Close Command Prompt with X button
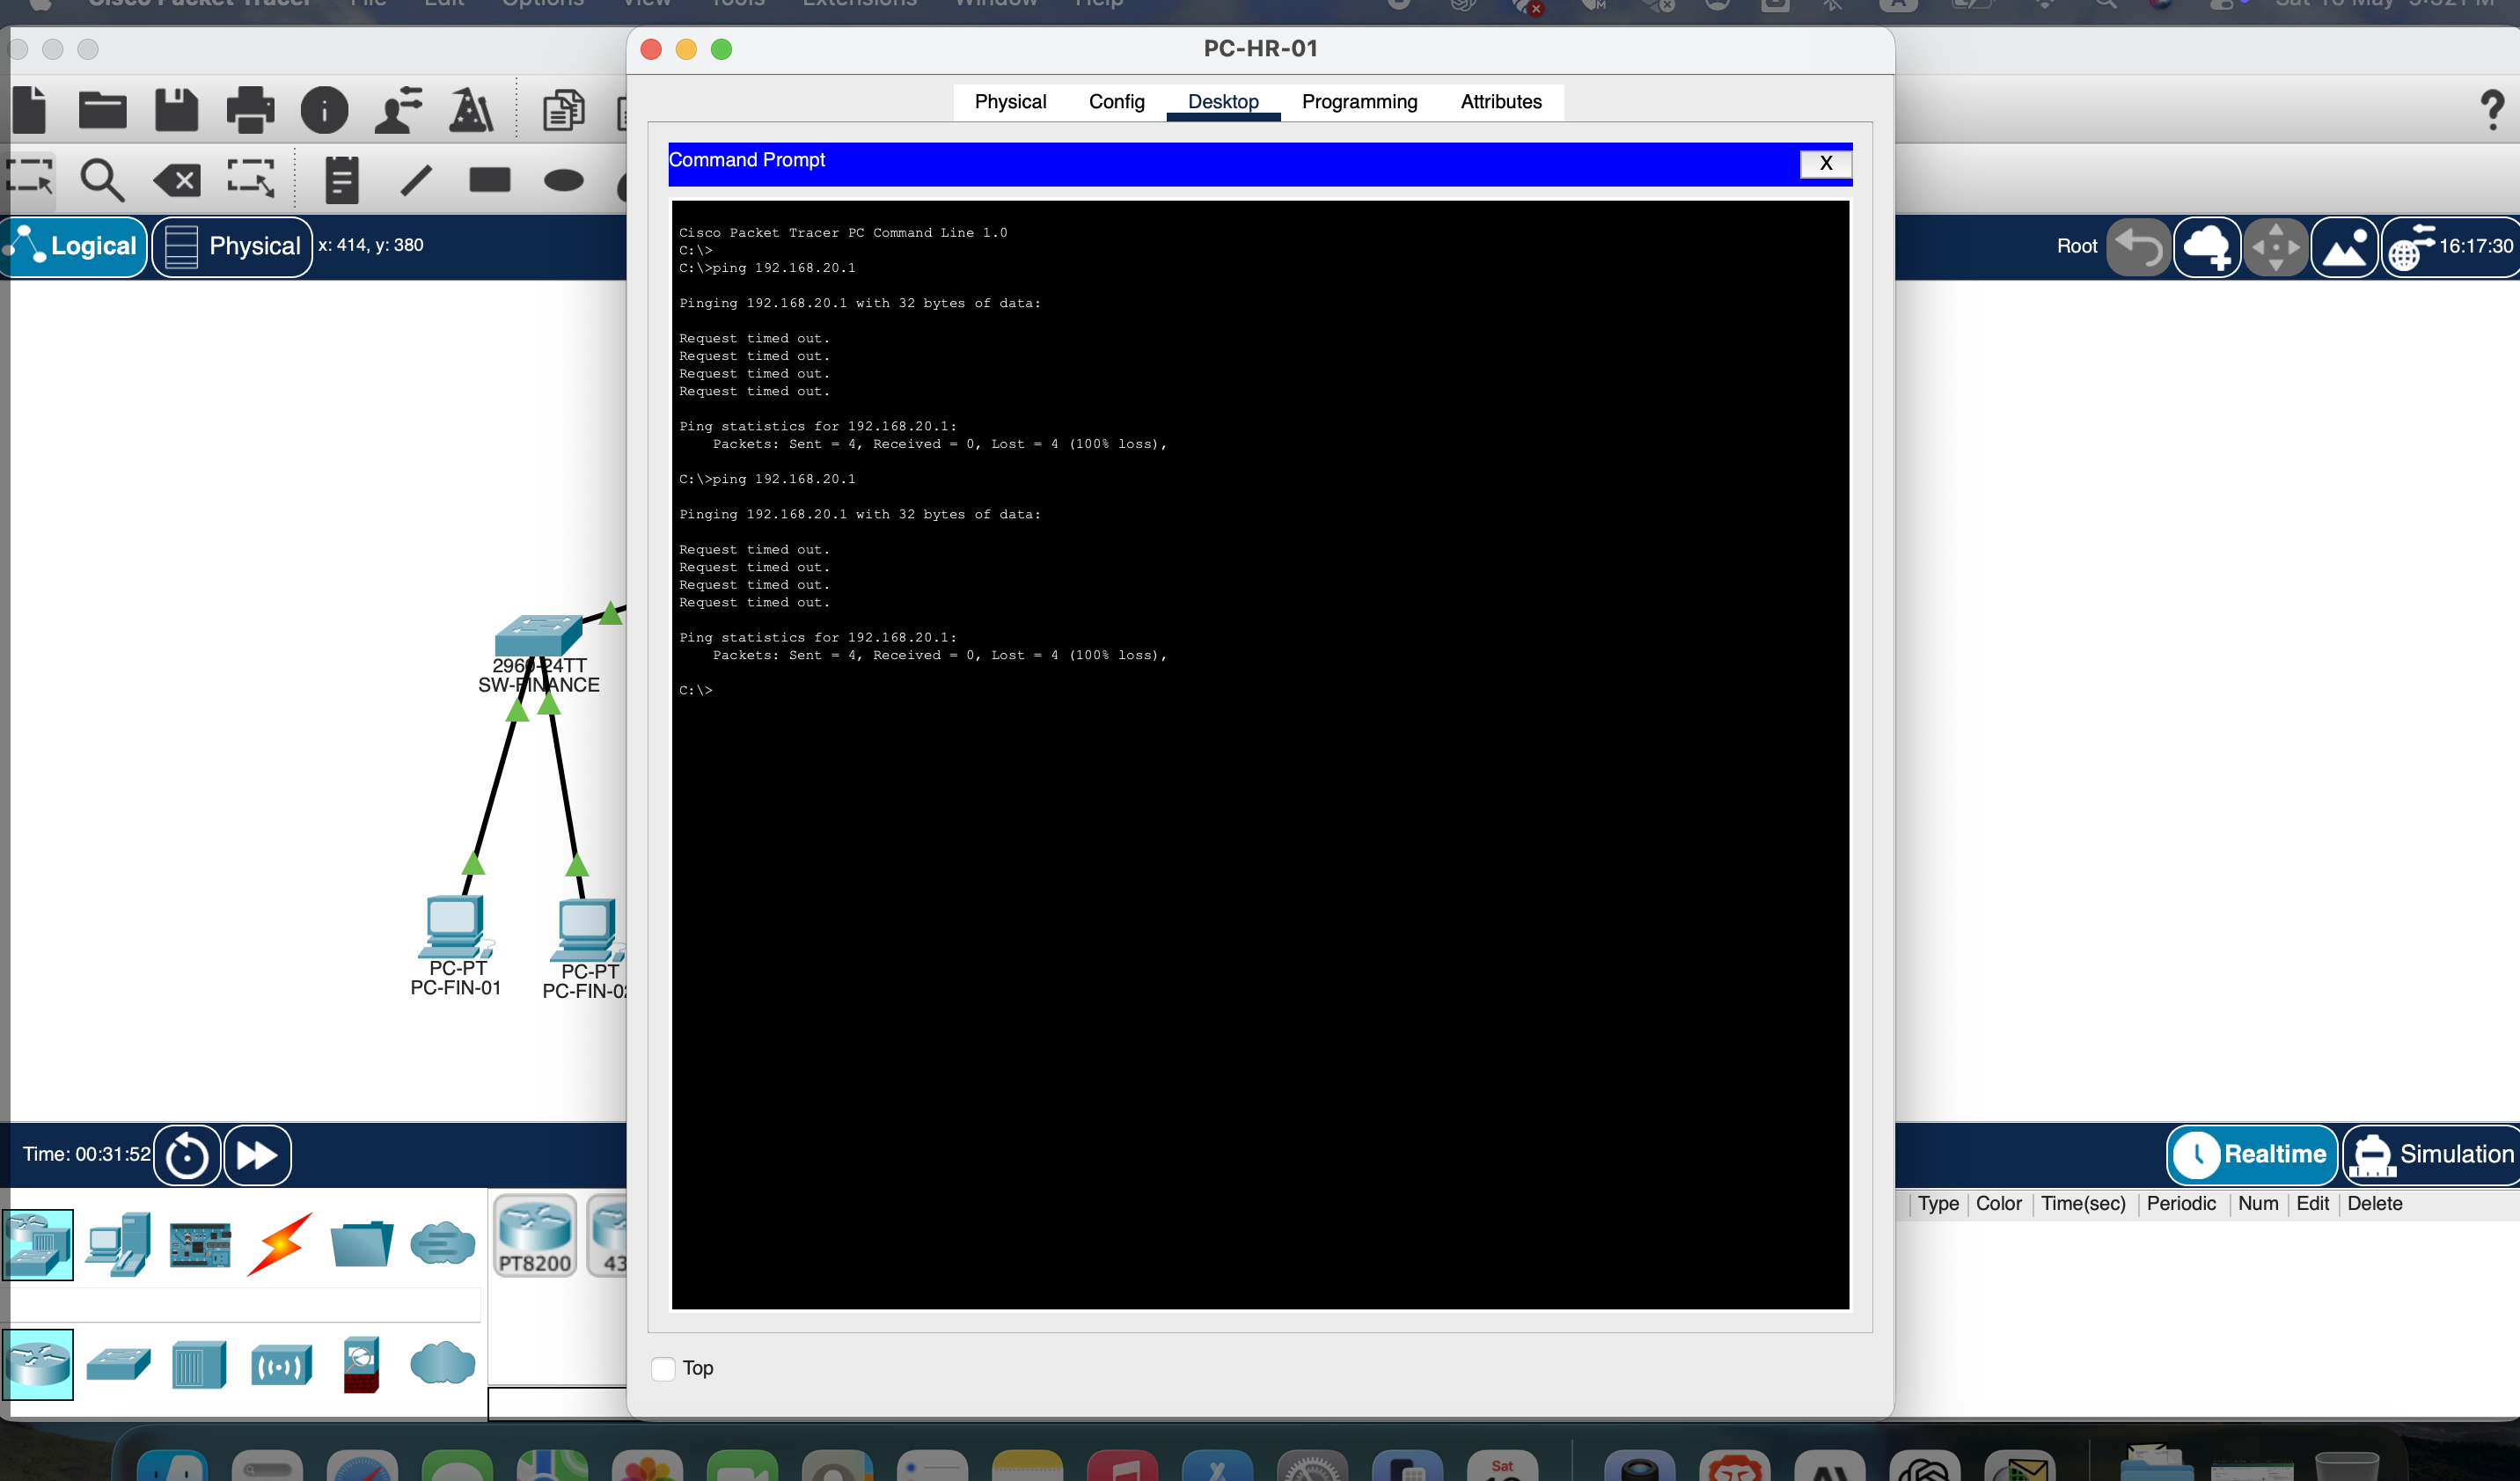Image resolution: width=2520 pixels, height=1481 pixels. coord(1825,163)
